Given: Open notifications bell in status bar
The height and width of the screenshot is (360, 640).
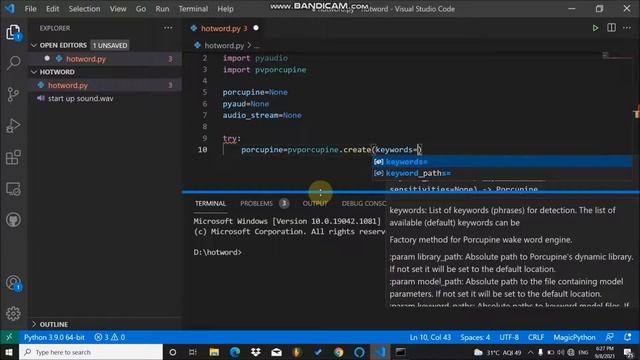Looking at the screenshot, I should [628, 337].
